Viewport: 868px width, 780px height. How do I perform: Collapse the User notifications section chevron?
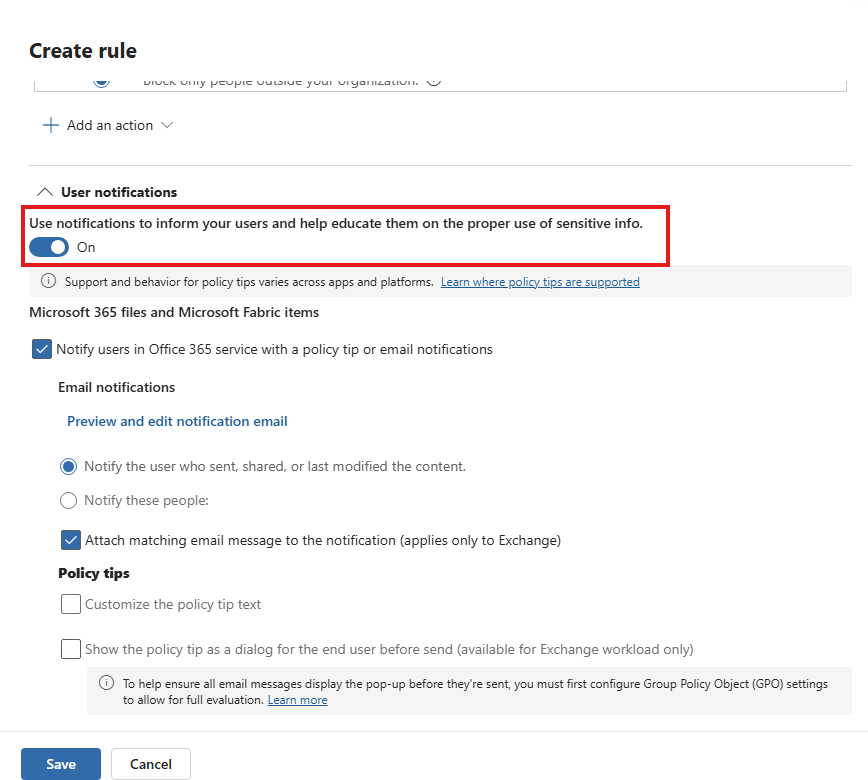pos(45,191)
